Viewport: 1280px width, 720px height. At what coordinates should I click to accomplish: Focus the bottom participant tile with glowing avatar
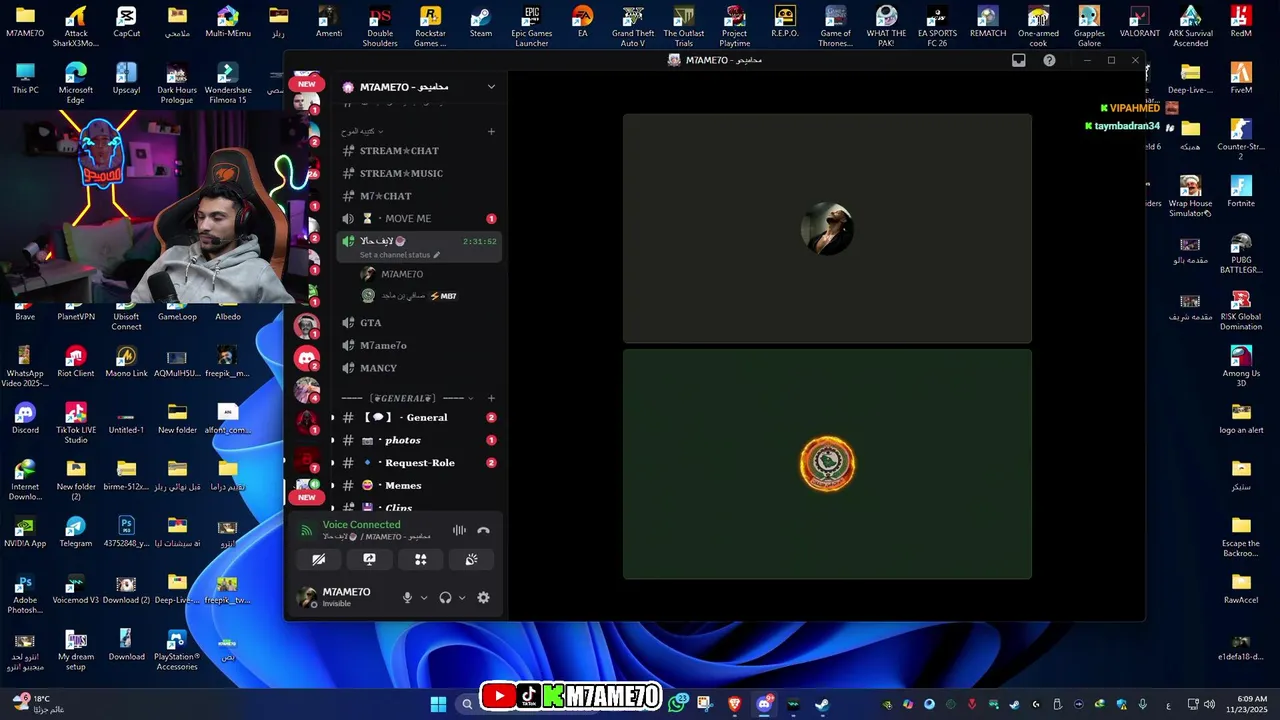pos(827,464)
